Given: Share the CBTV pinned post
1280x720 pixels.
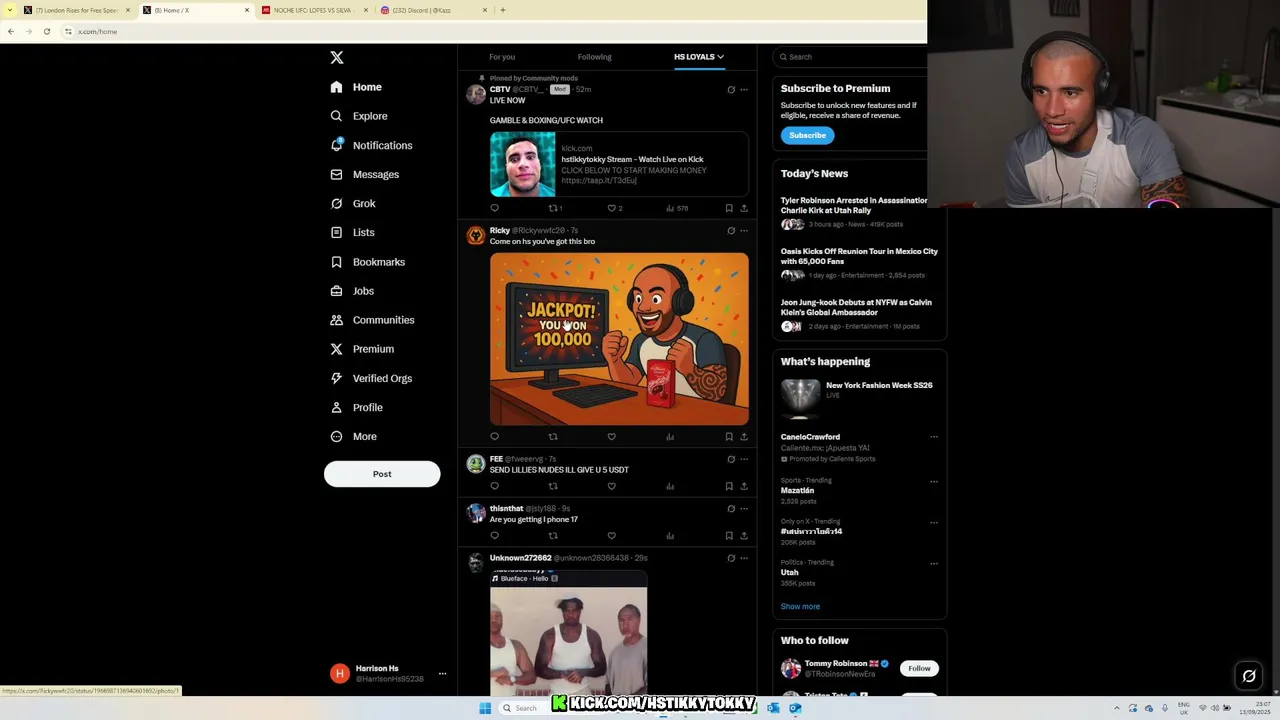Looking at the screenshot, I should click(744, 208).
